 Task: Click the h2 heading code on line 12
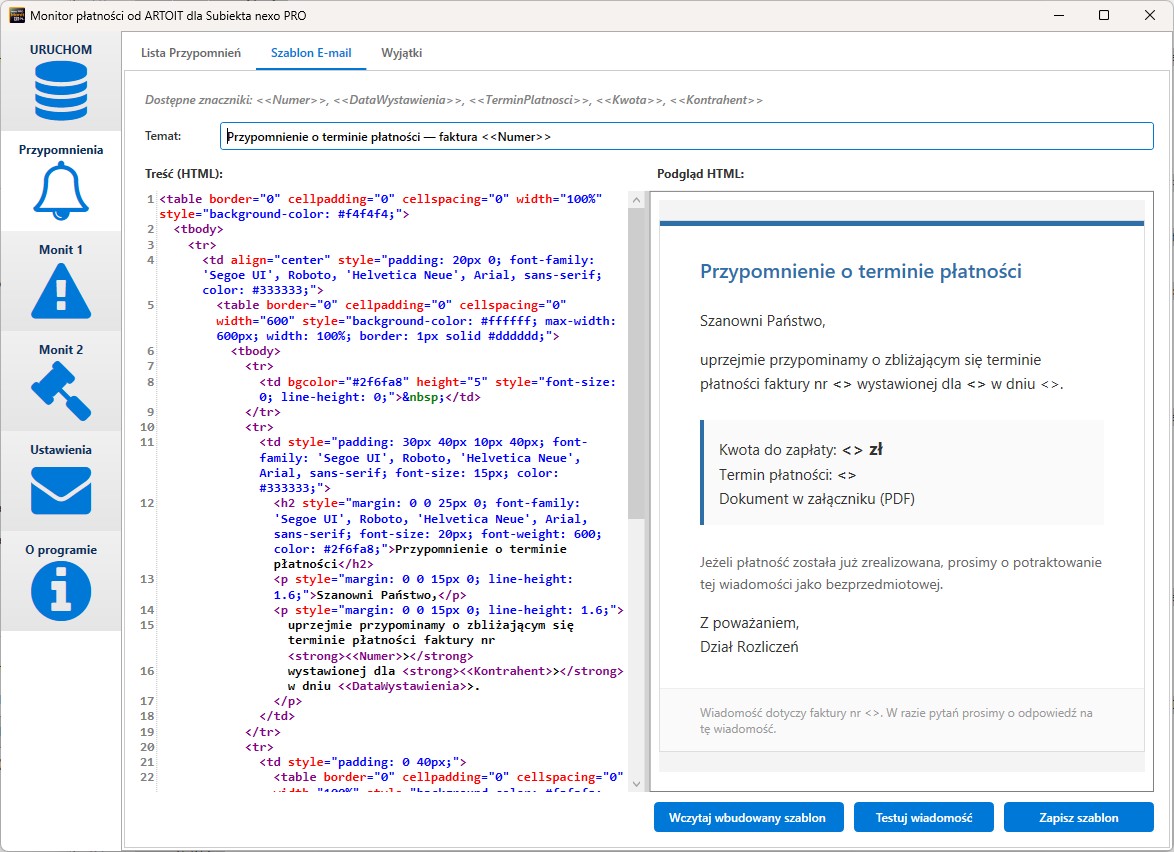(x=438, y=534)
